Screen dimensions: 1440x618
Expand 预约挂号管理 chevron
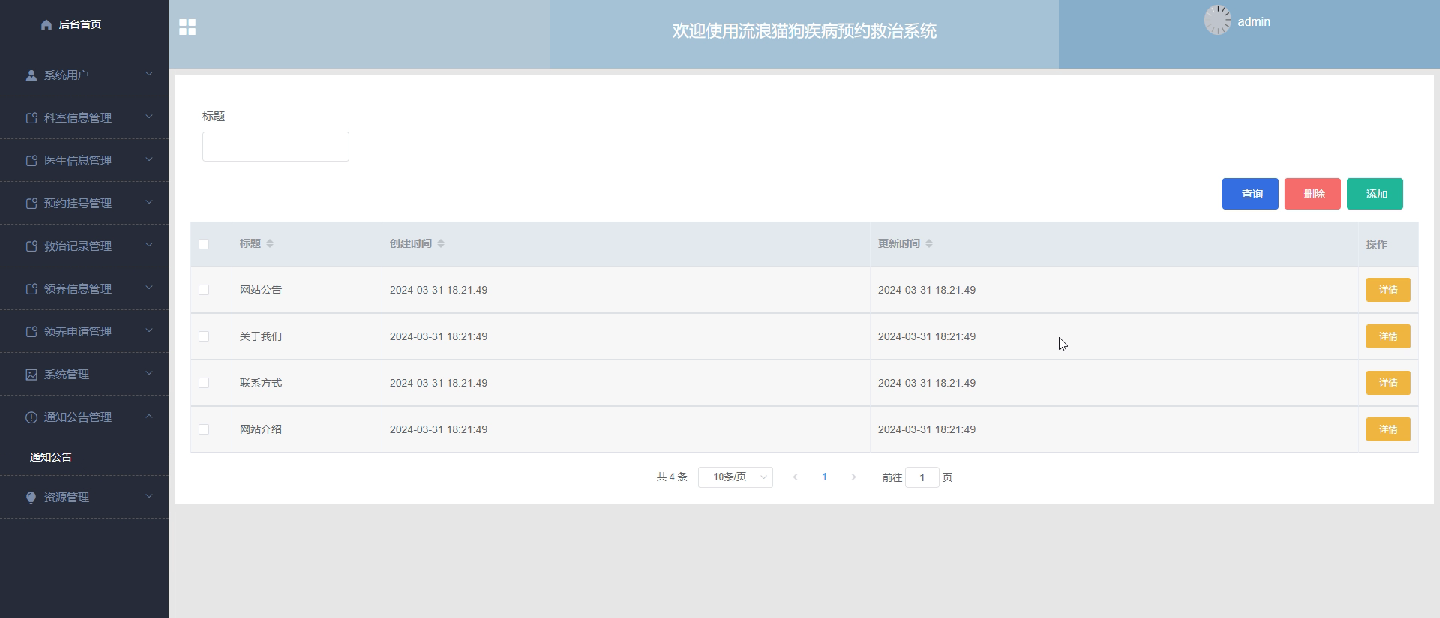tap(149, 203)
